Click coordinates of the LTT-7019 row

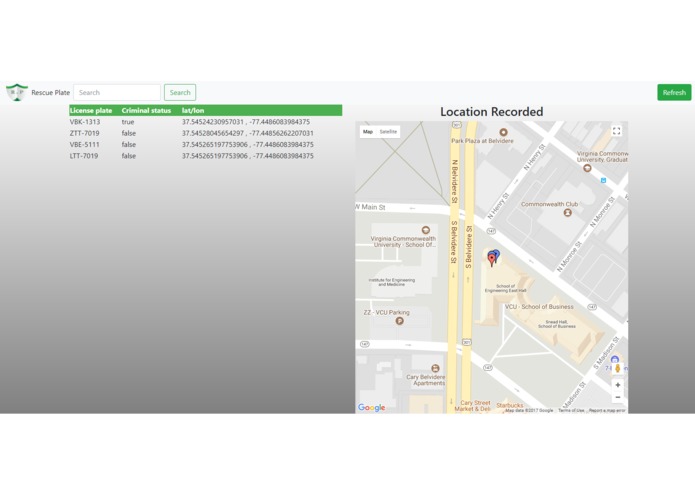pyautogui.click(x=248, y=156)
